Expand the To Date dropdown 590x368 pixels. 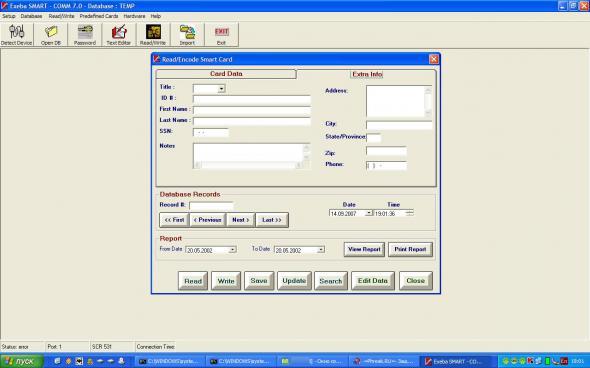click(x=321, y=250)
